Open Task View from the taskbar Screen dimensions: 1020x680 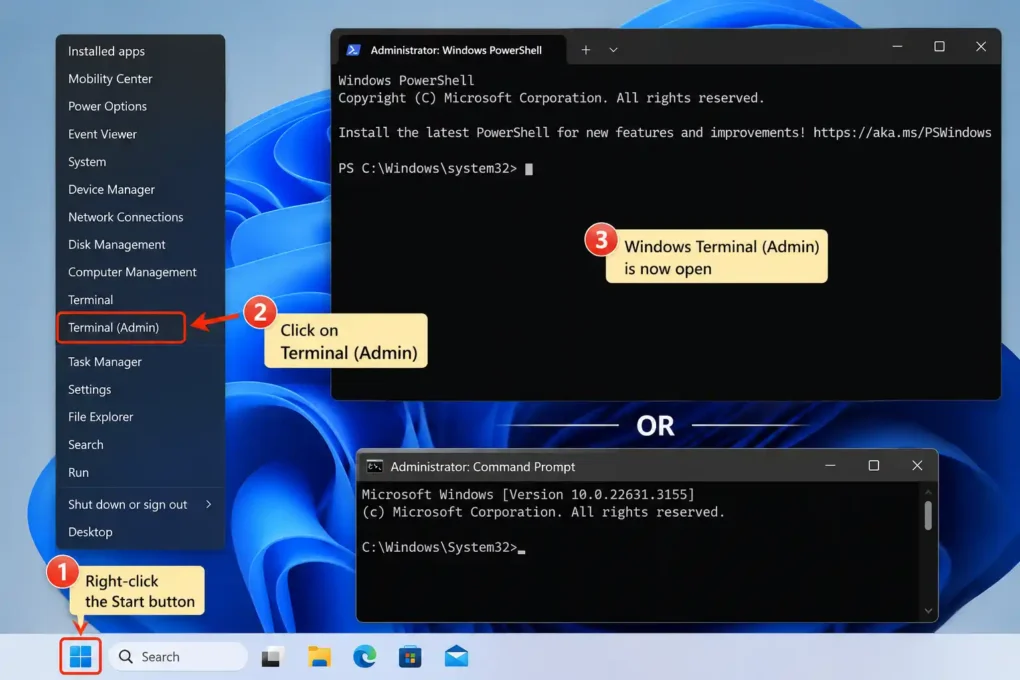tap(271, 657)
